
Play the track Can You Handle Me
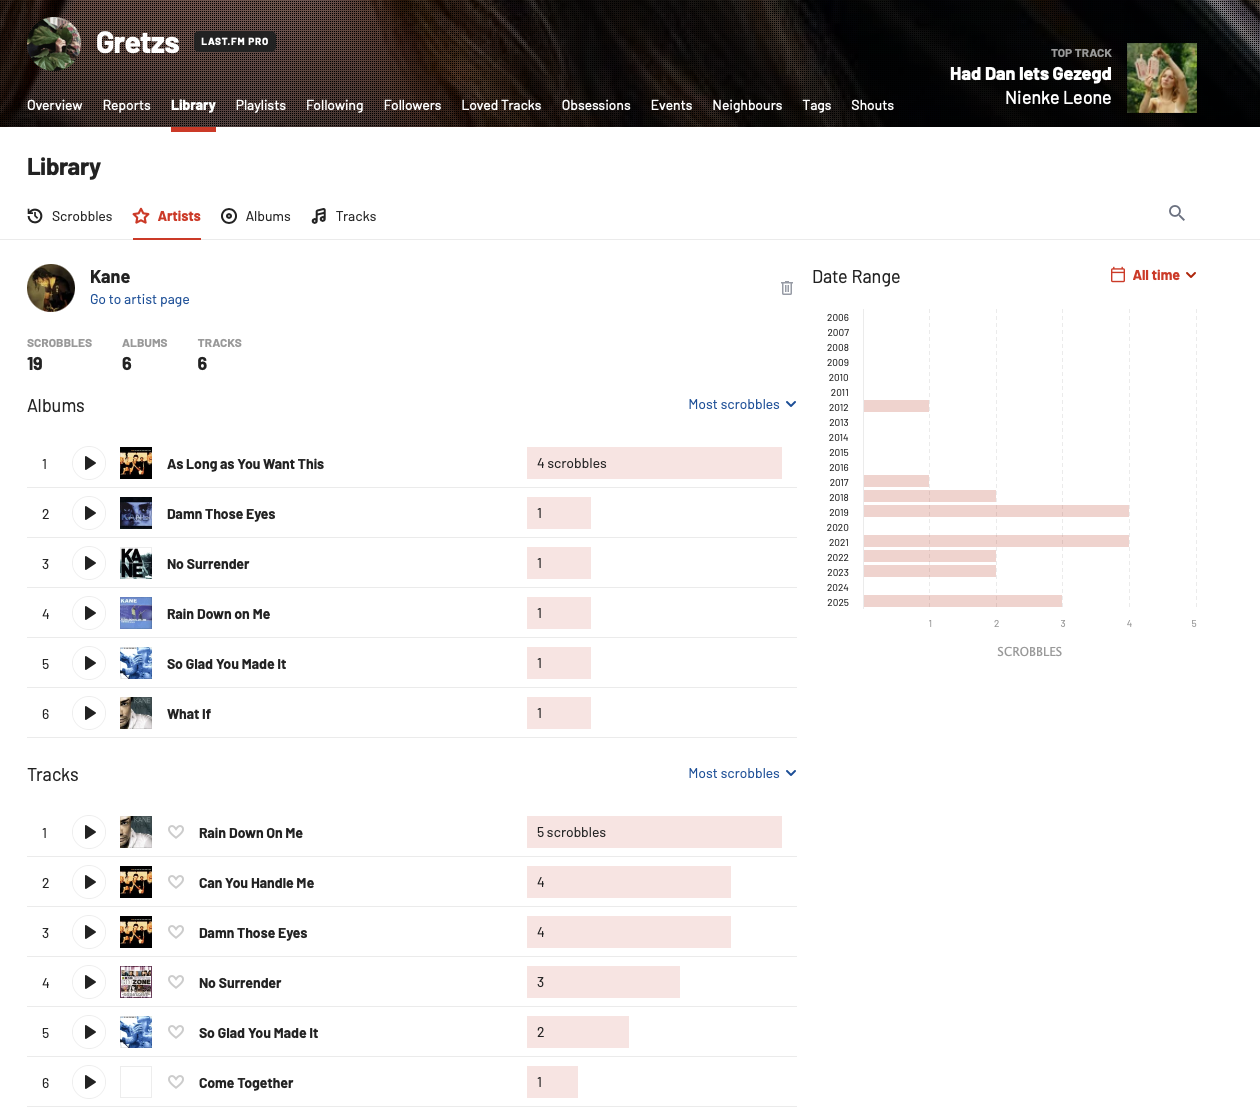tap(89, 882)
